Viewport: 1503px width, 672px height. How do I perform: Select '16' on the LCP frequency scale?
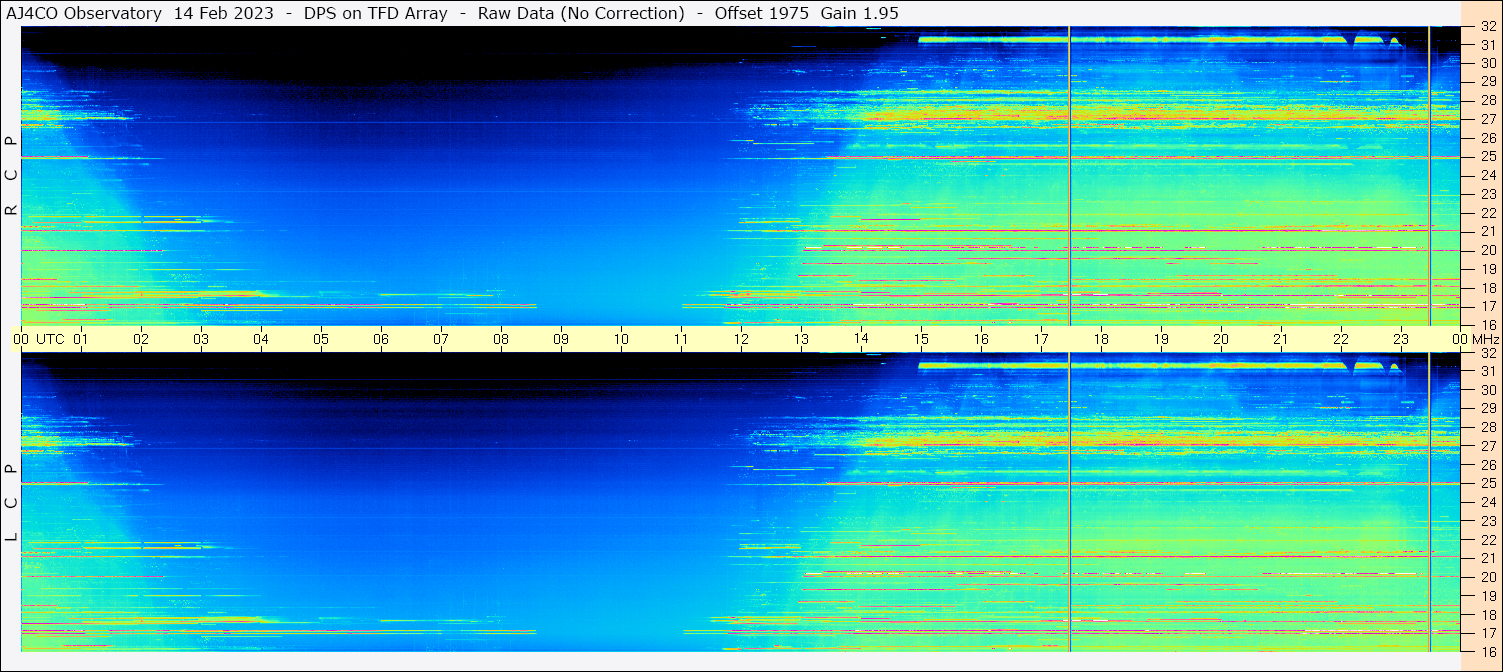[1487, 651]
